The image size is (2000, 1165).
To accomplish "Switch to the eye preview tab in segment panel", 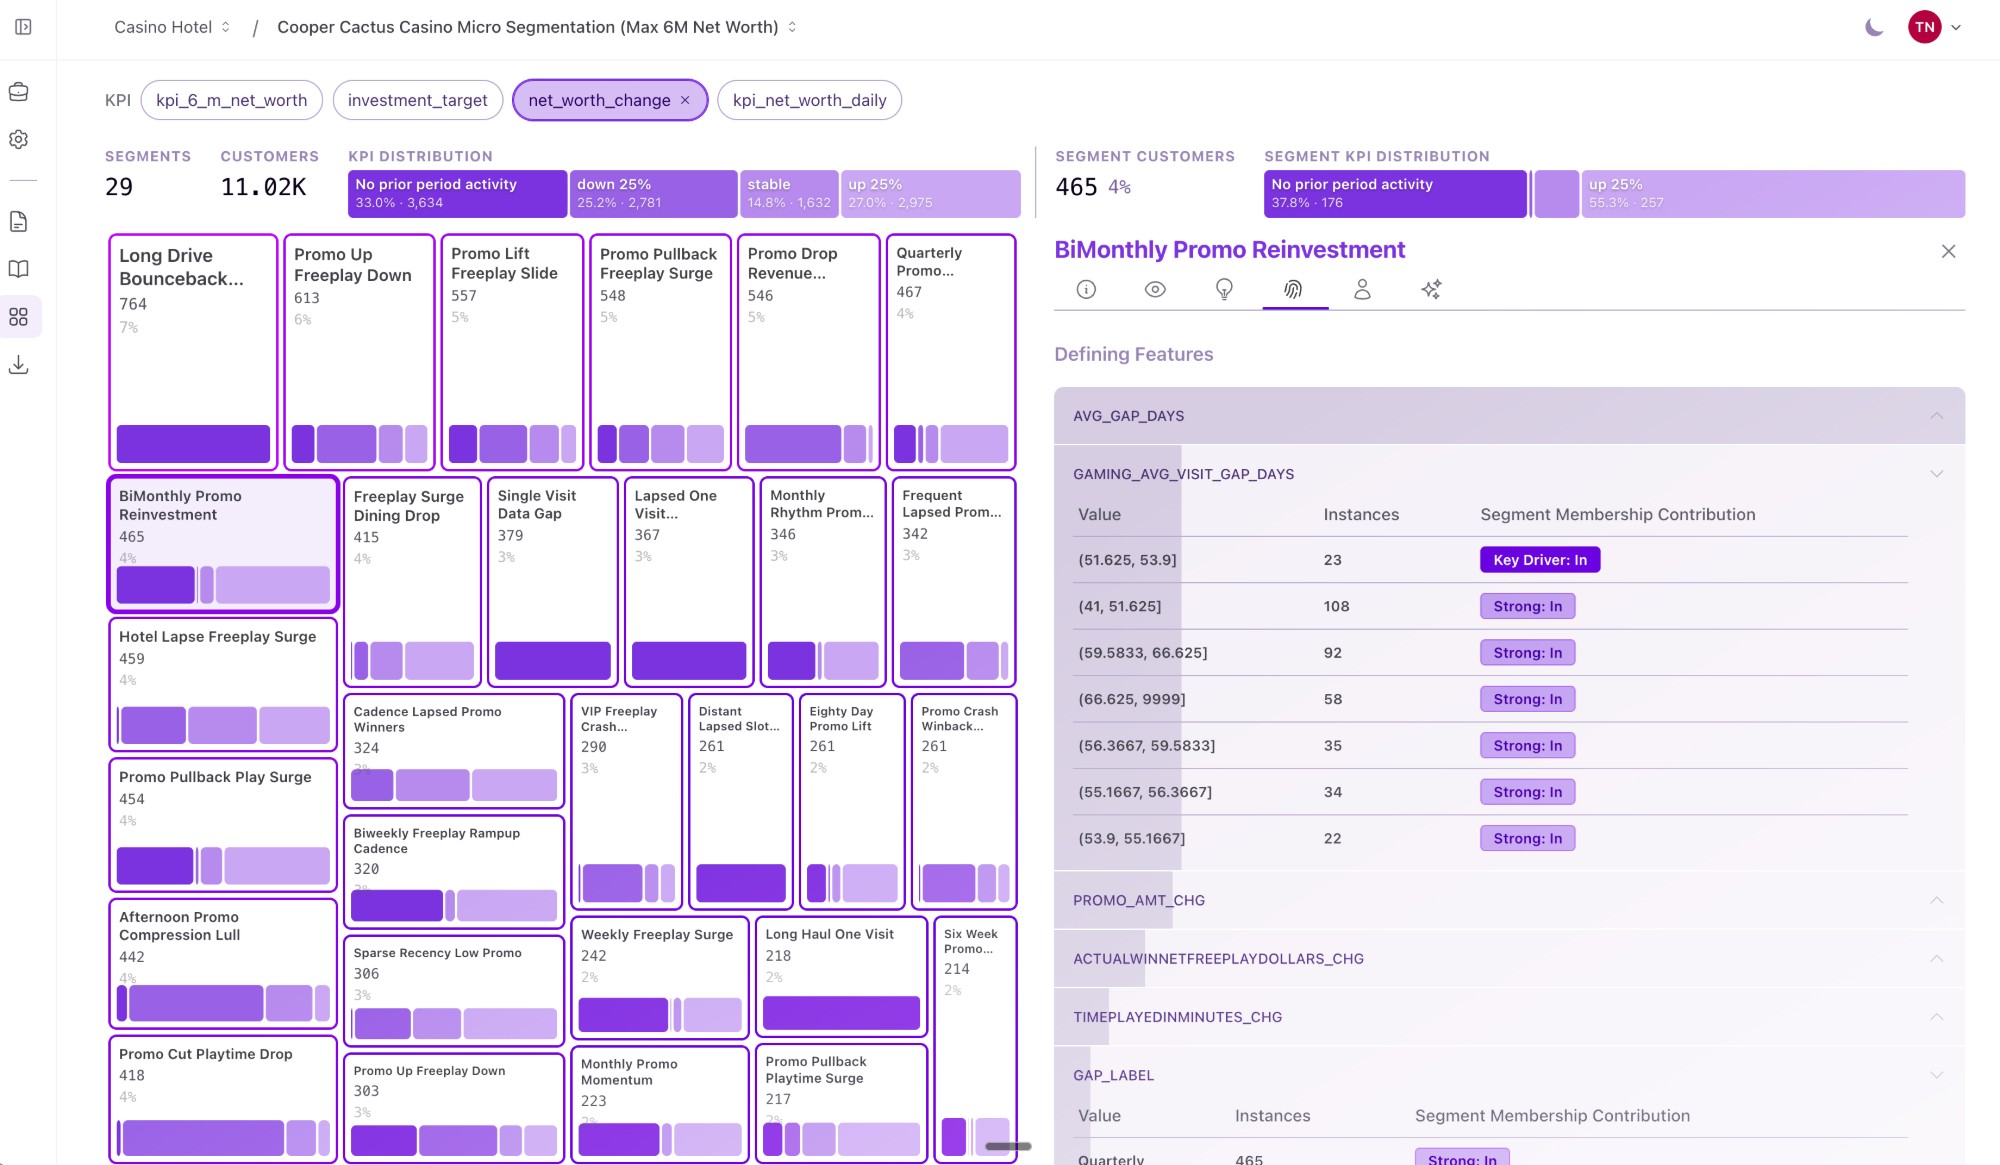I will click(x=1154, y=290).
